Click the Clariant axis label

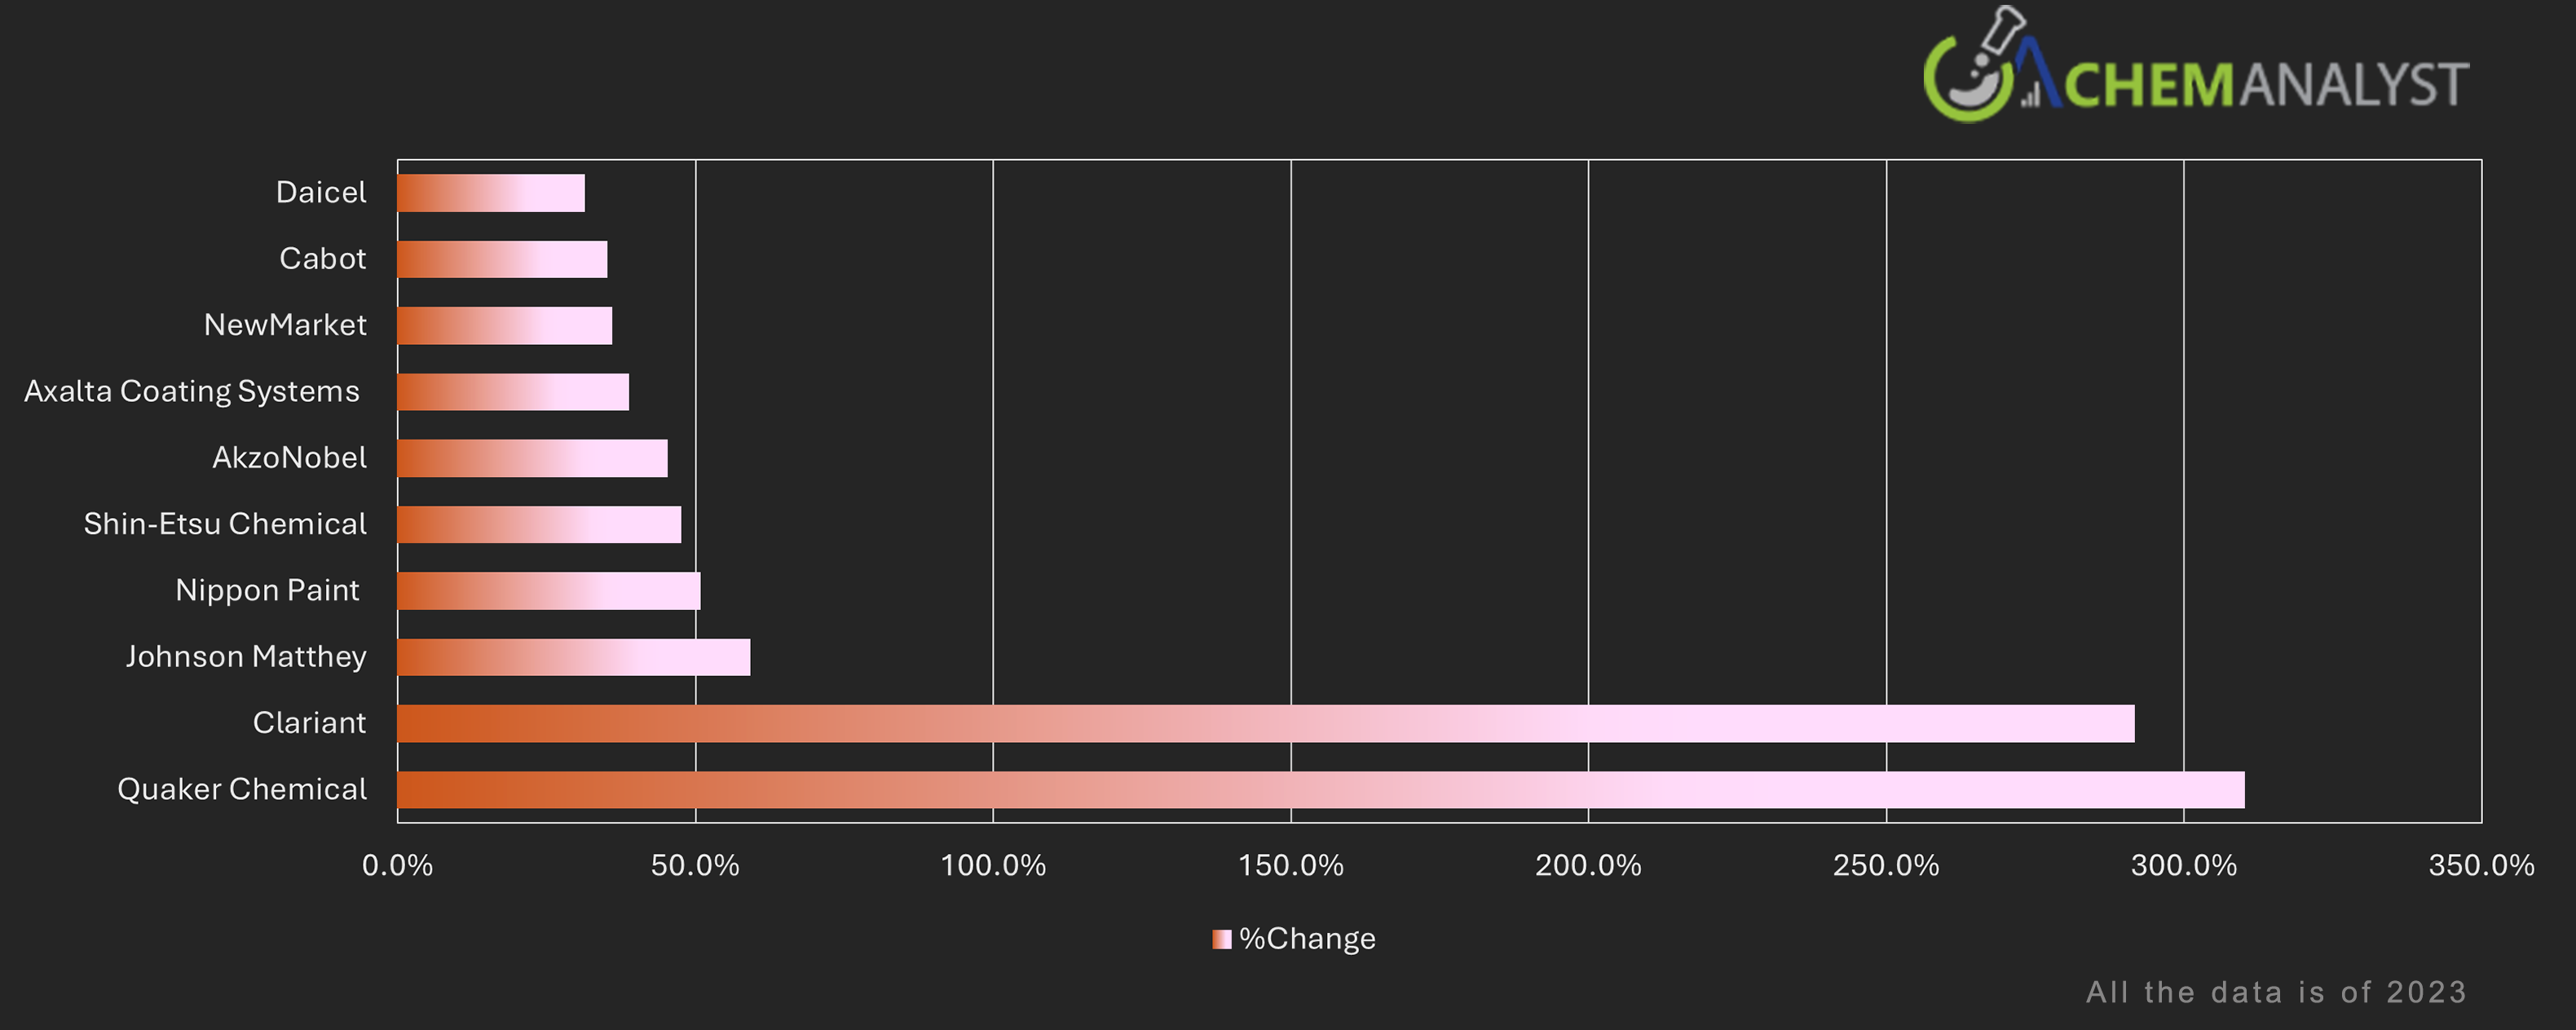(x=309, y=723)
